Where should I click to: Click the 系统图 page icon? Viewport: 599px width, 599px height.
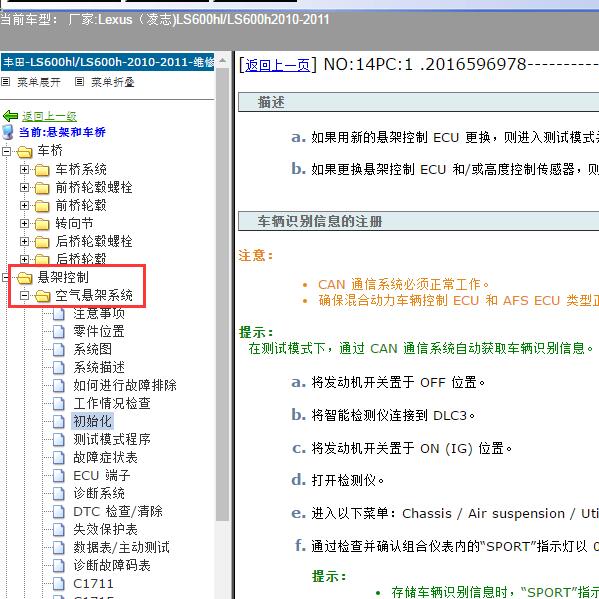(58, 349)
